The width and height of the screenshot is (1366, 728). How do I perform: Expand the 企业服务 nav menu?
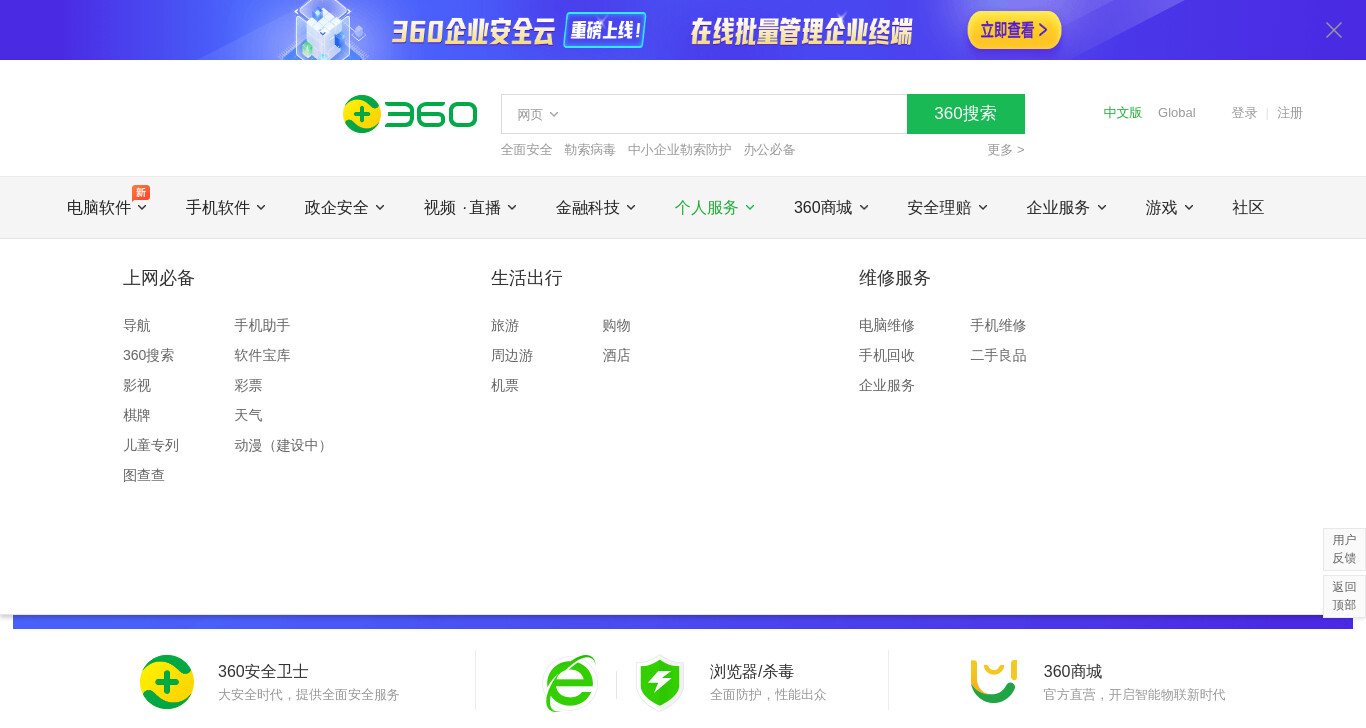[x=1066, y=208]
